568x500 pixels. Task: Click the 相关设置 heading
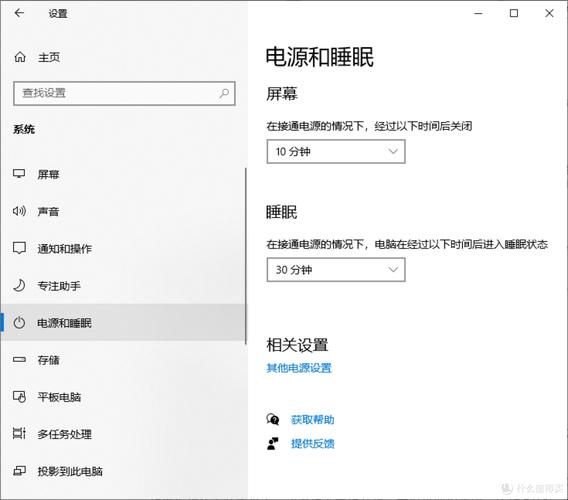pyautogui.click(x=297, y=345)
